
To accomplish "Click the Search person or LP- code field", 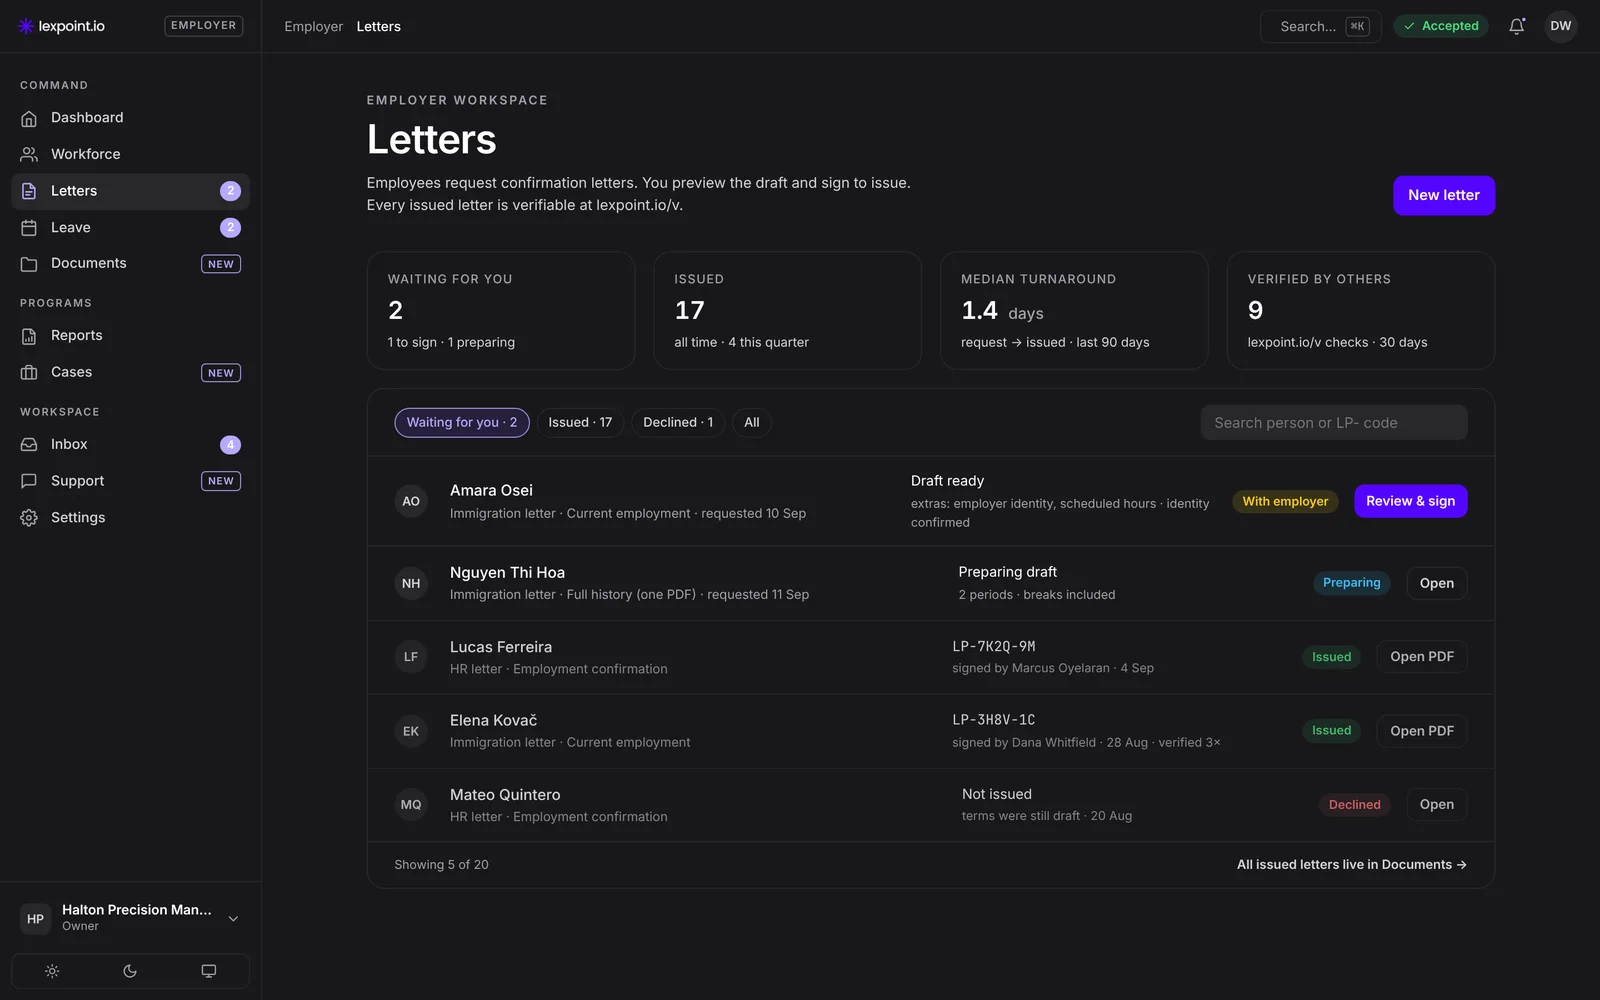I will coord(1334,423).
